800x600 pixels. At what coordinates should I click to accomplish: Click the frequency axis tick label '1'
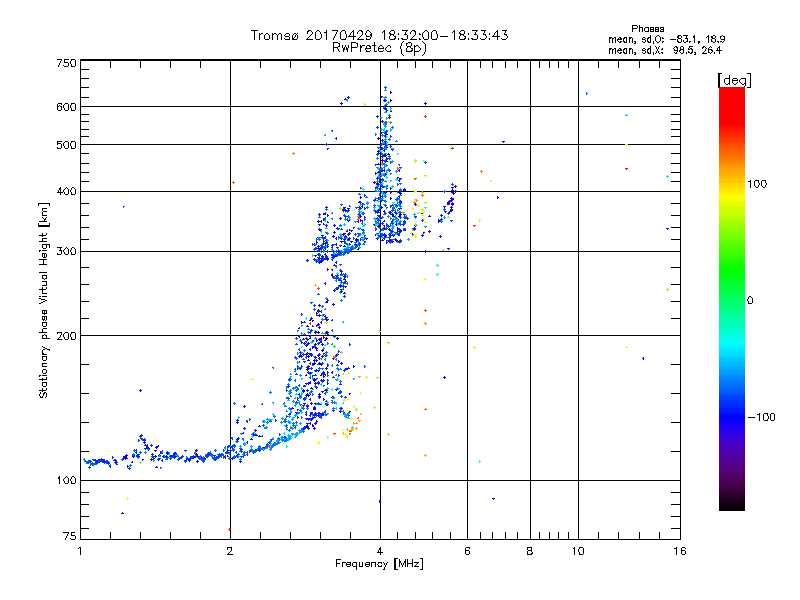80,551
